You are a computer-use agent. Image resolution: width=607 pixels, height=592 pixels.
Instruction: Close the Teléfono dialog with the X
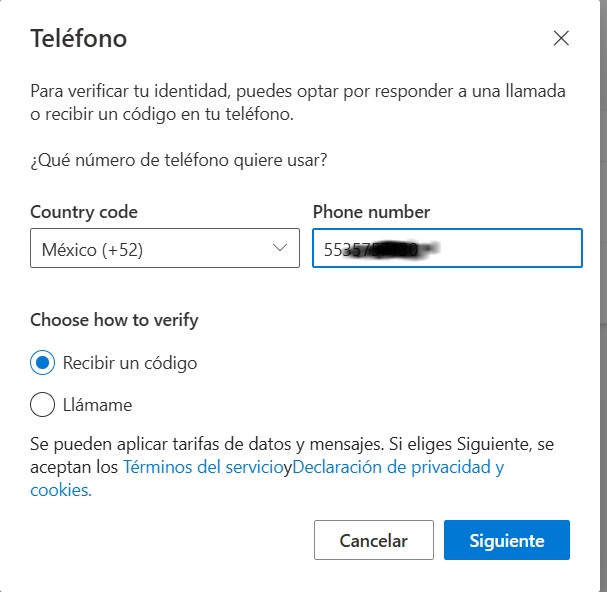tap(561, 39)
